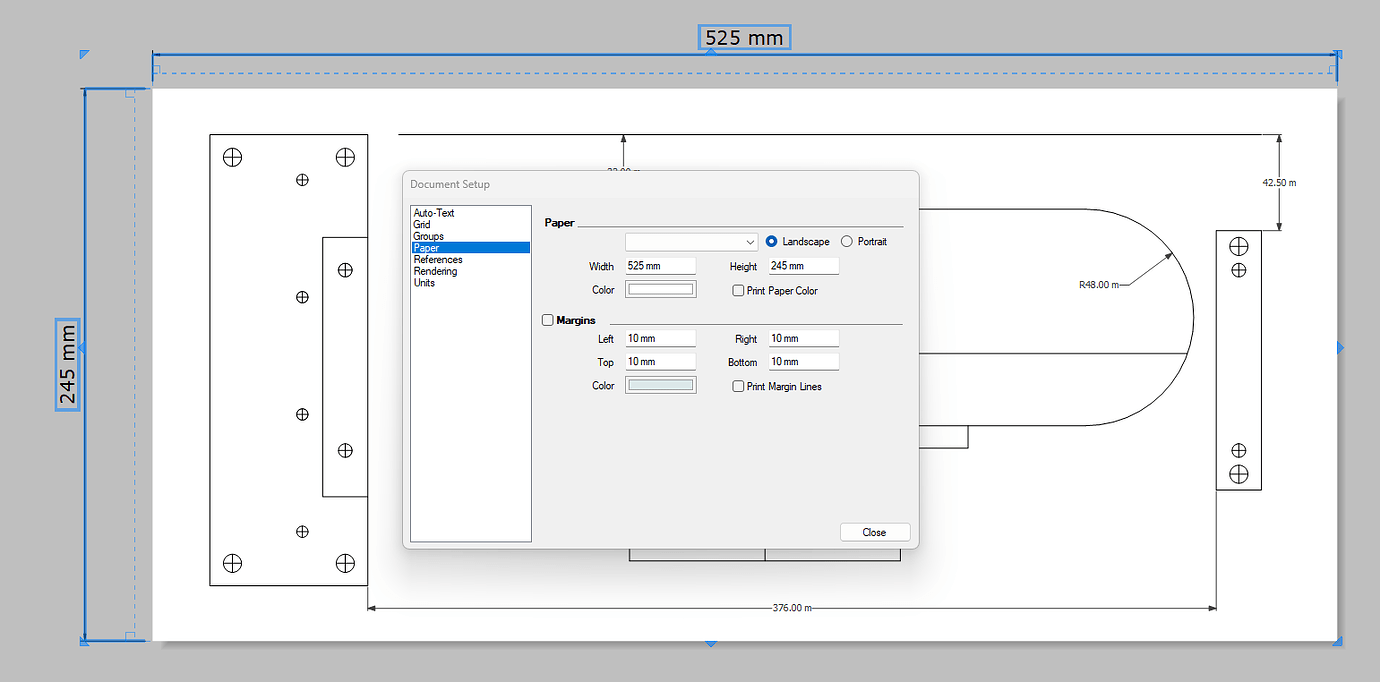Image resolution: width=1380 pixels, height=682 pixels.
Task: Click the Height field showing 245 mm
Action: tap(803, 265)
